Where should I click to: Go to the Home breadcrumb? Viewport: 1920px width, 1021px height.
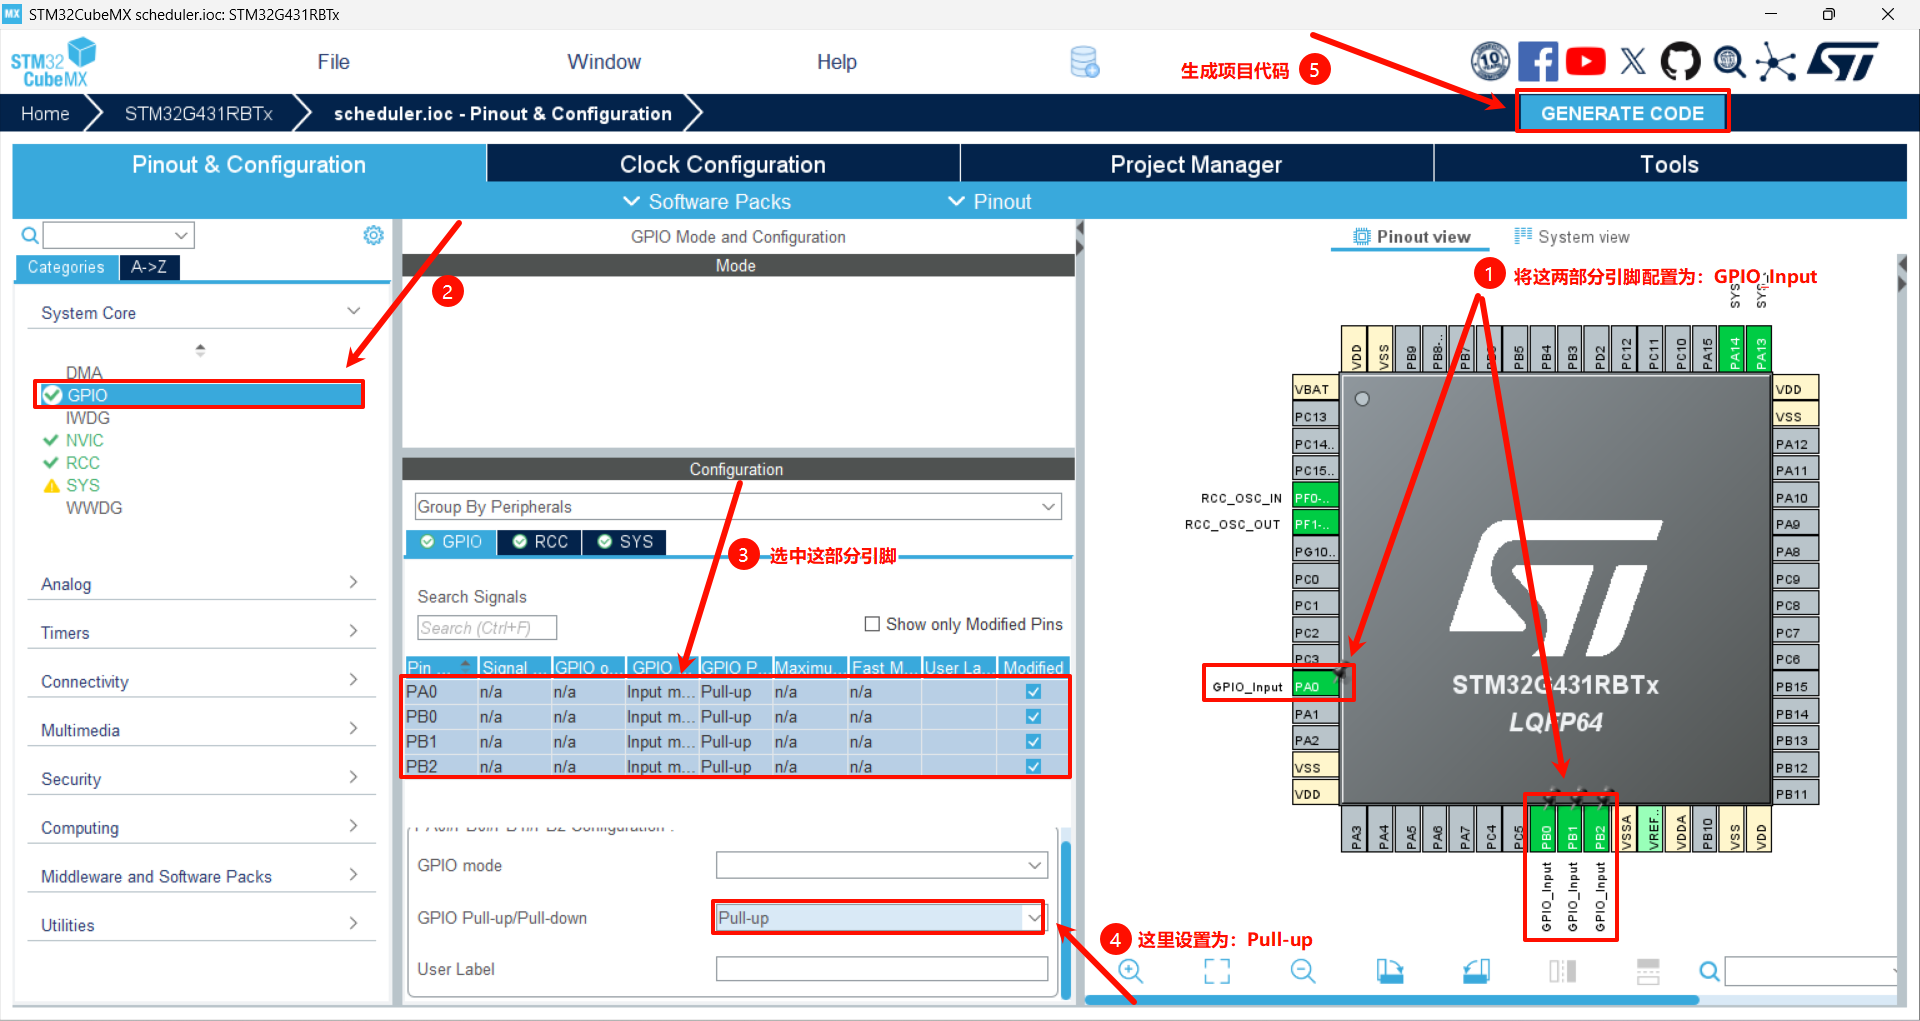(x=45, y=113)
